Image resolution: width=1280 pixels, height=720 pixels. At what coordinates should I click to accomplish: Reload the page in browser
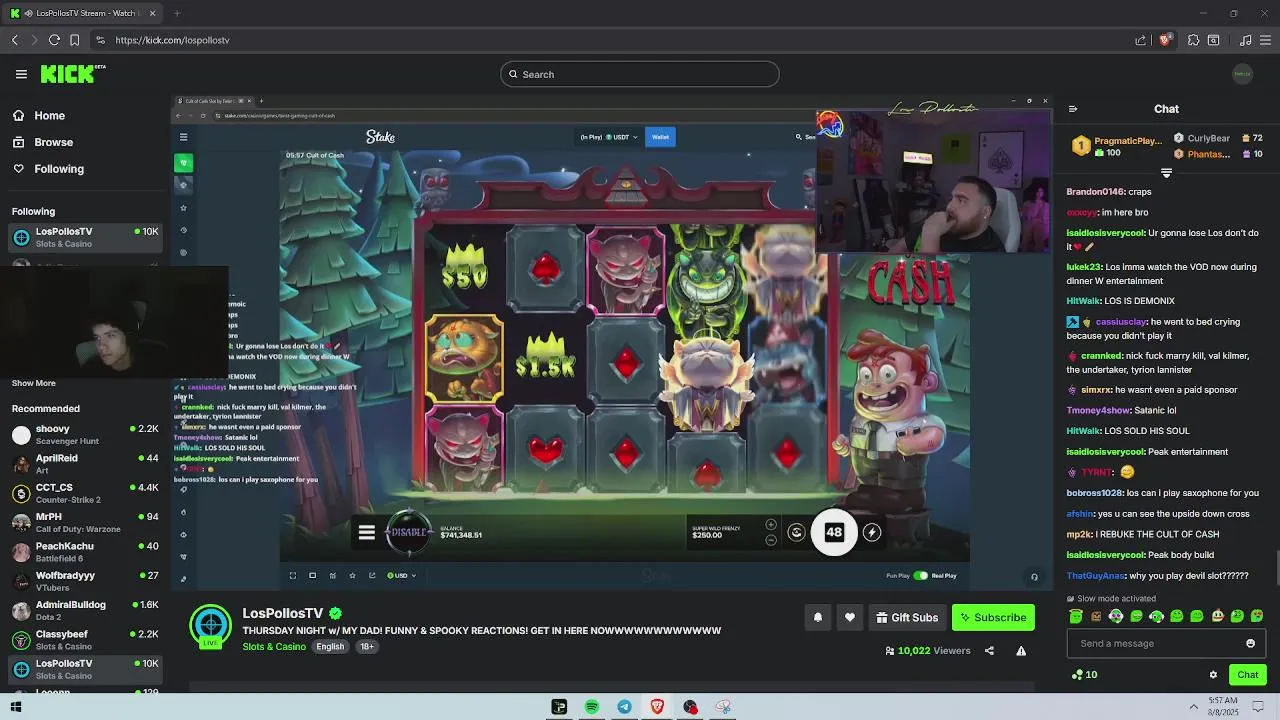54,40
